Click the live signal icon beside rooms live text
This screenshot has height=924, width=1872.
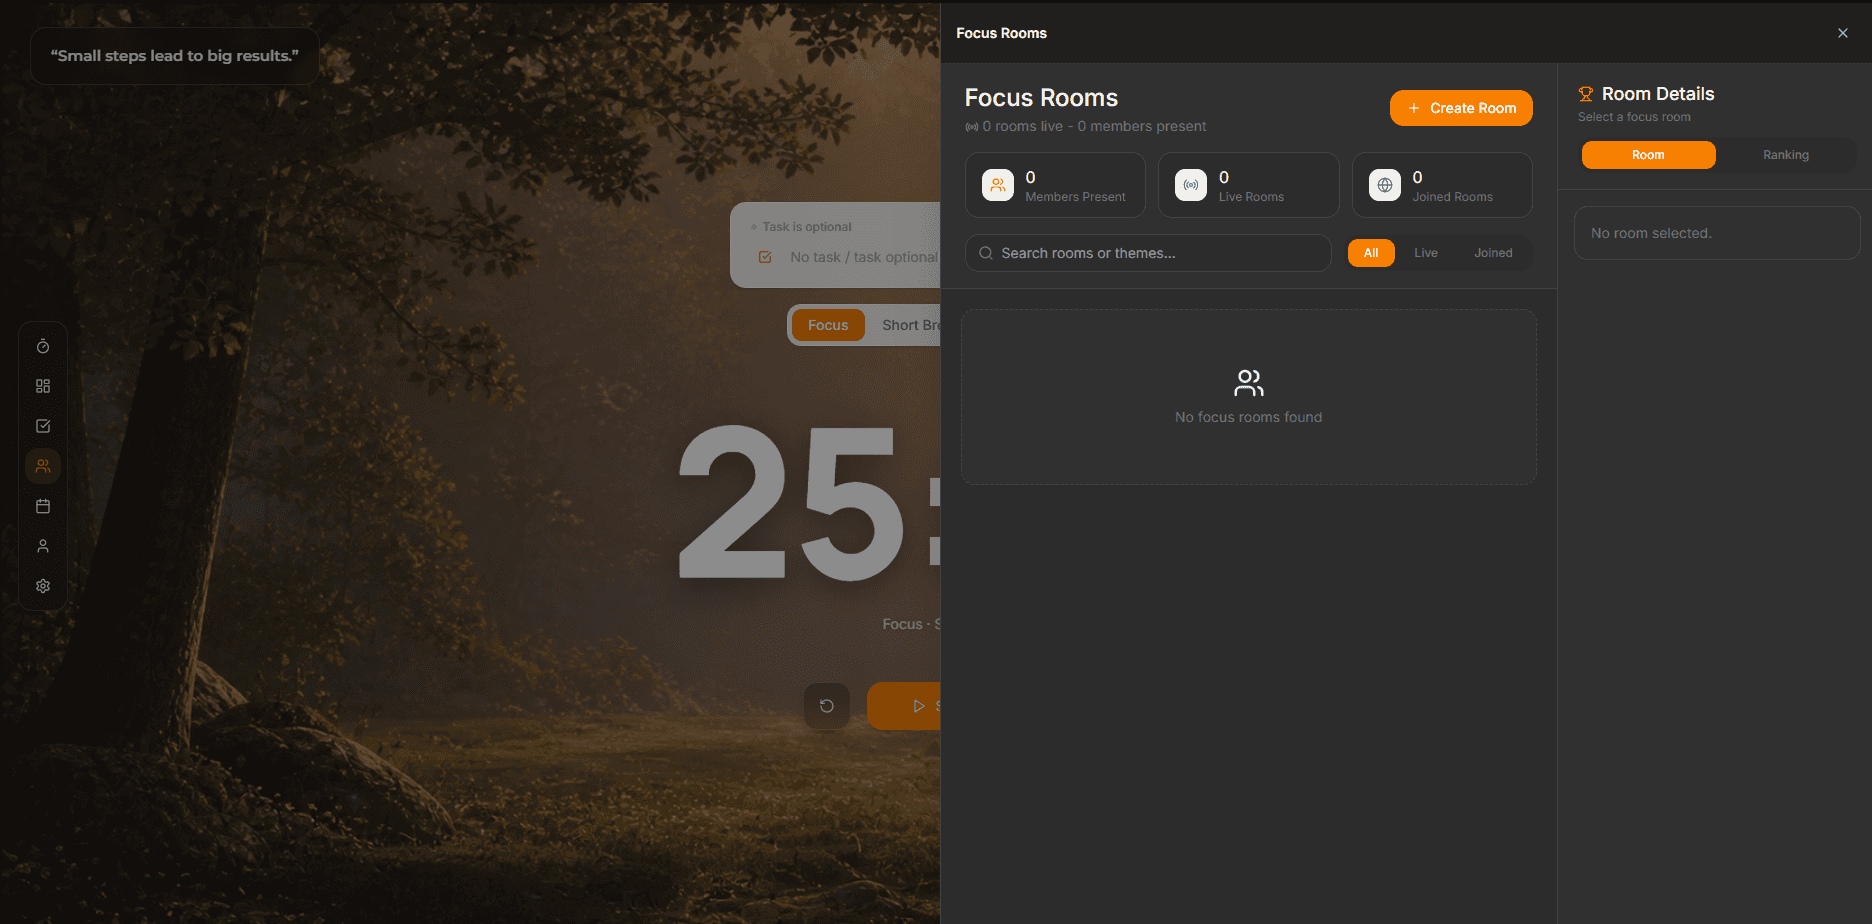tap(971, 127)
